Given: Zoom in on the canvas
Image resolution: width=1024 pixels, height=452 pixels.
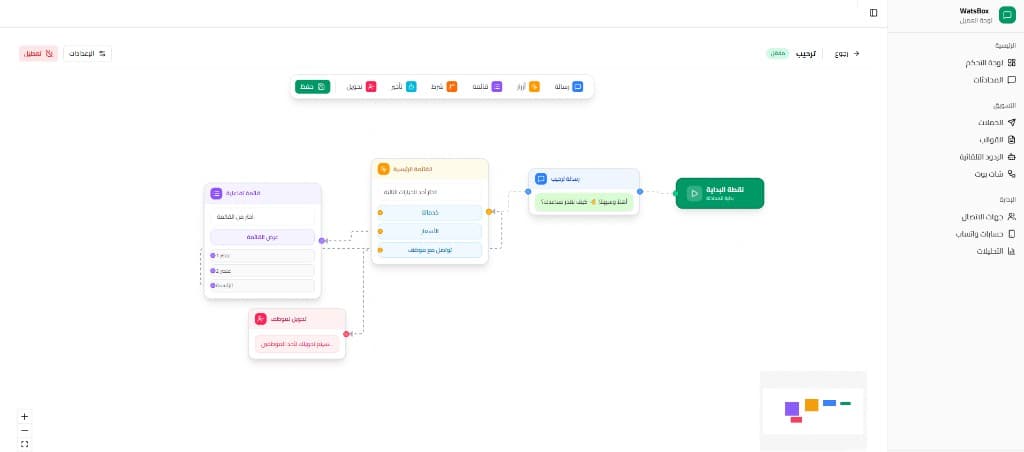Looking at the screenshot, I should coord(25,416).
